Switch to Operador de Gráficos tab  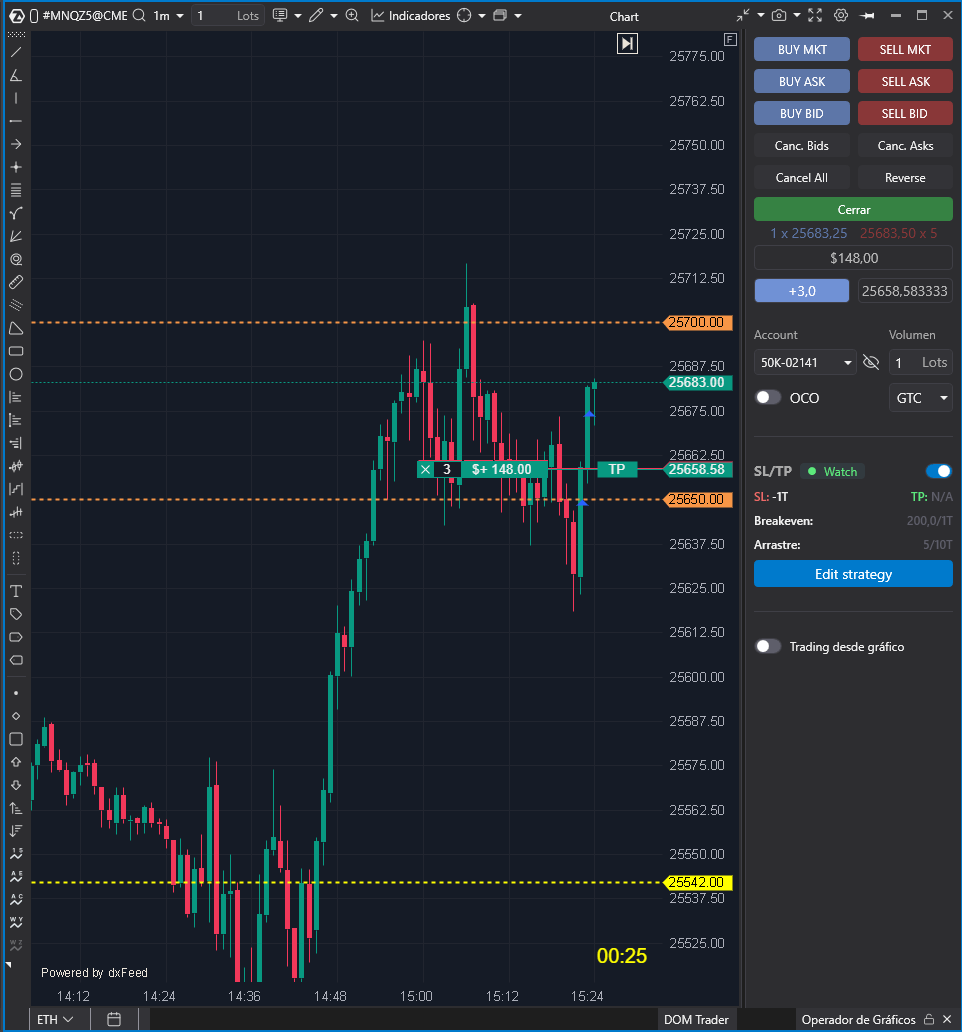click(858, 1019)
